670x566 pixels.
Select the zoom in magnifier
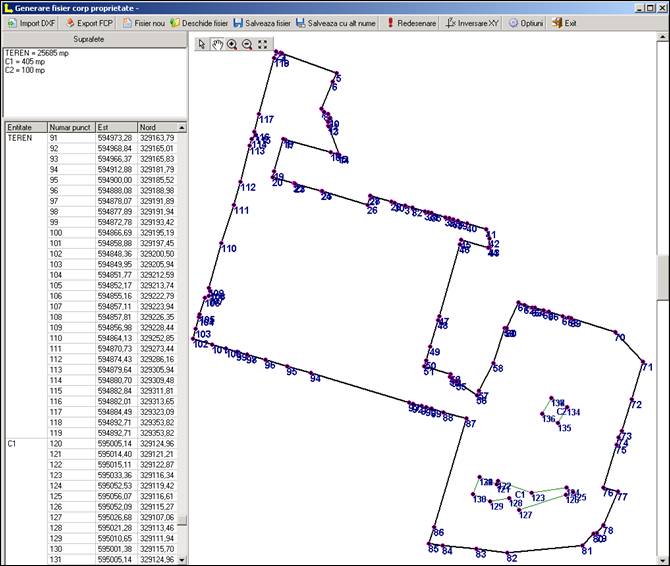(232, 44)
